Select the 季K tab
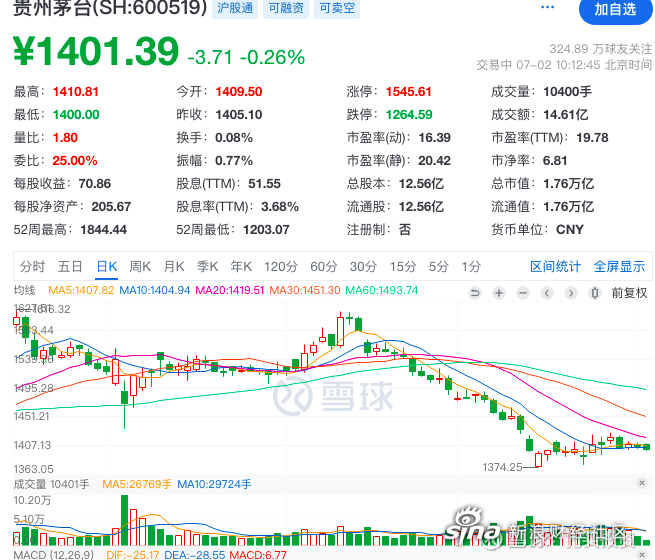 pyautogui.click(x=208, y=266)
